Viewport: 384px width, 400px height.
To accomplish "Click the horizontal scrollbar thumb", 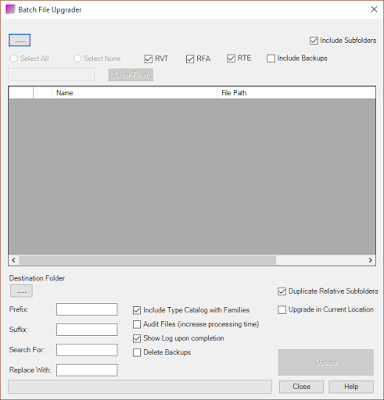I will coord(147,260).
